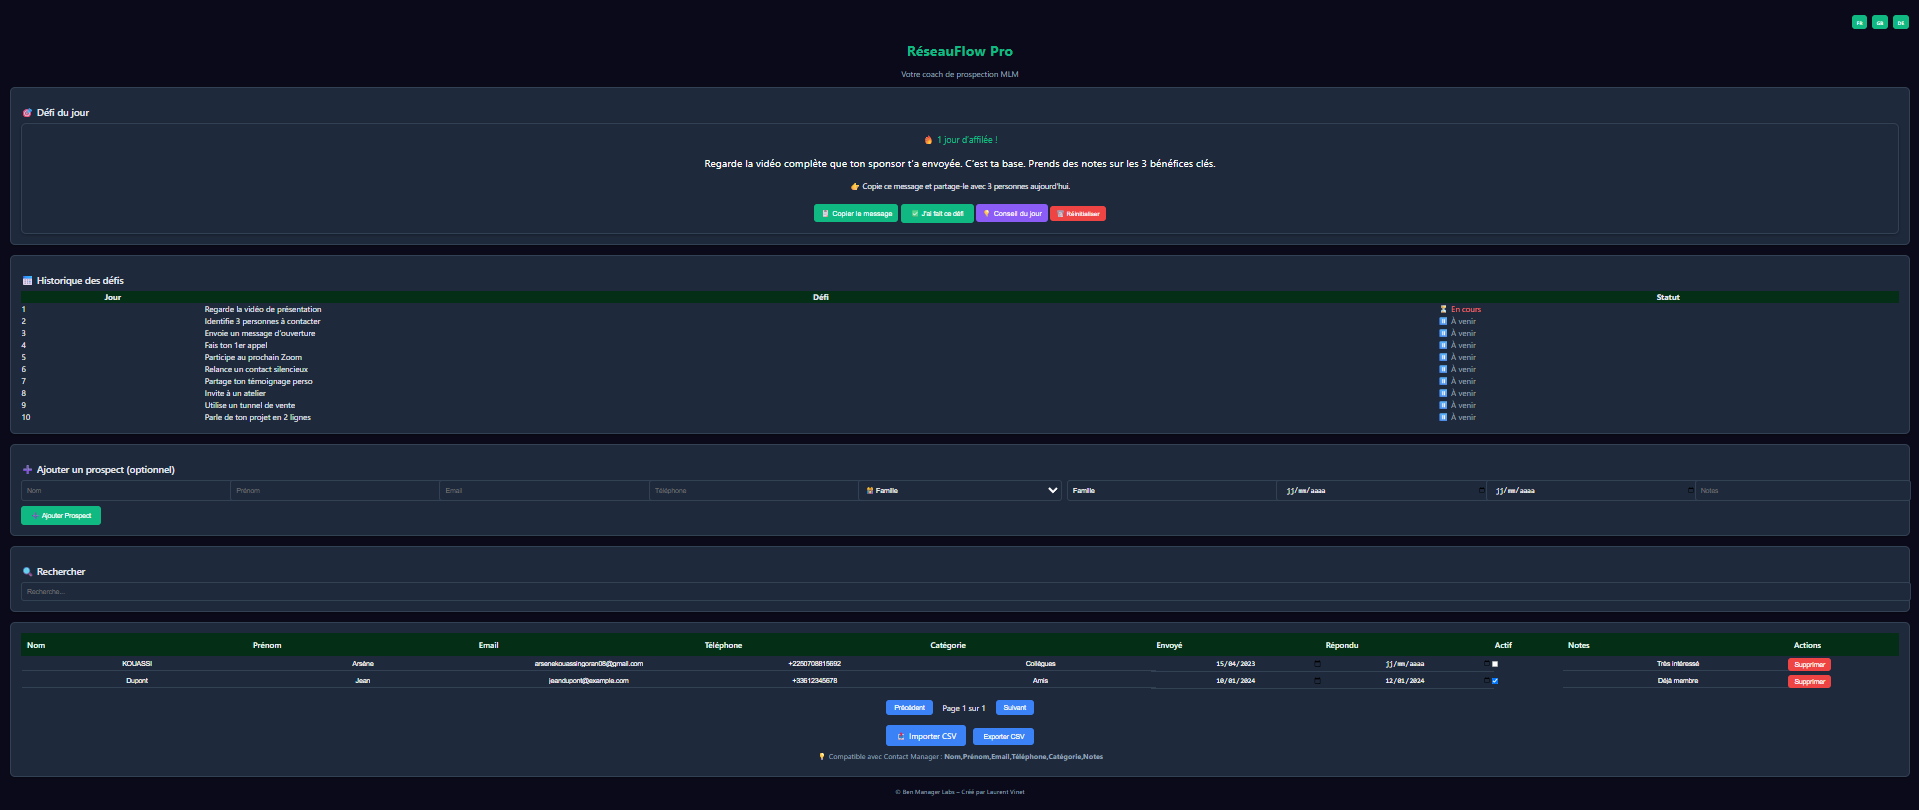Go to previous page with Précédent
Image resolution: width=1919 pixels, height=810 pixels.
(x=909, y=708)
